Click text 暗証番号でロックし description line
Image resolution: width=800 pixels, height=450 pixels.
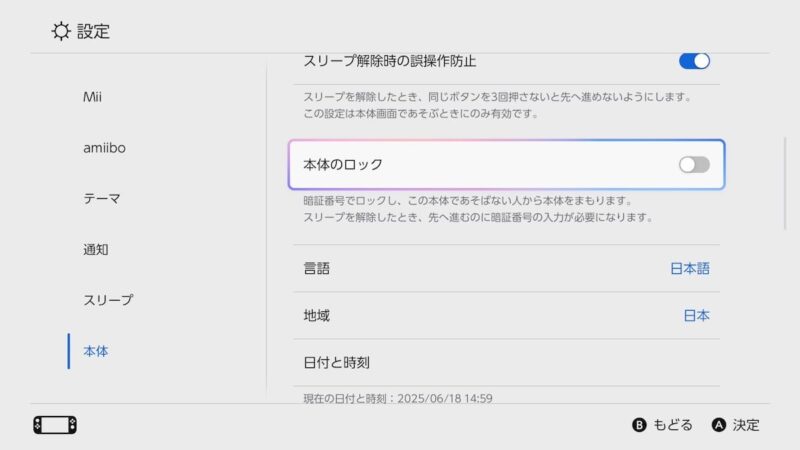coord(468,201)
